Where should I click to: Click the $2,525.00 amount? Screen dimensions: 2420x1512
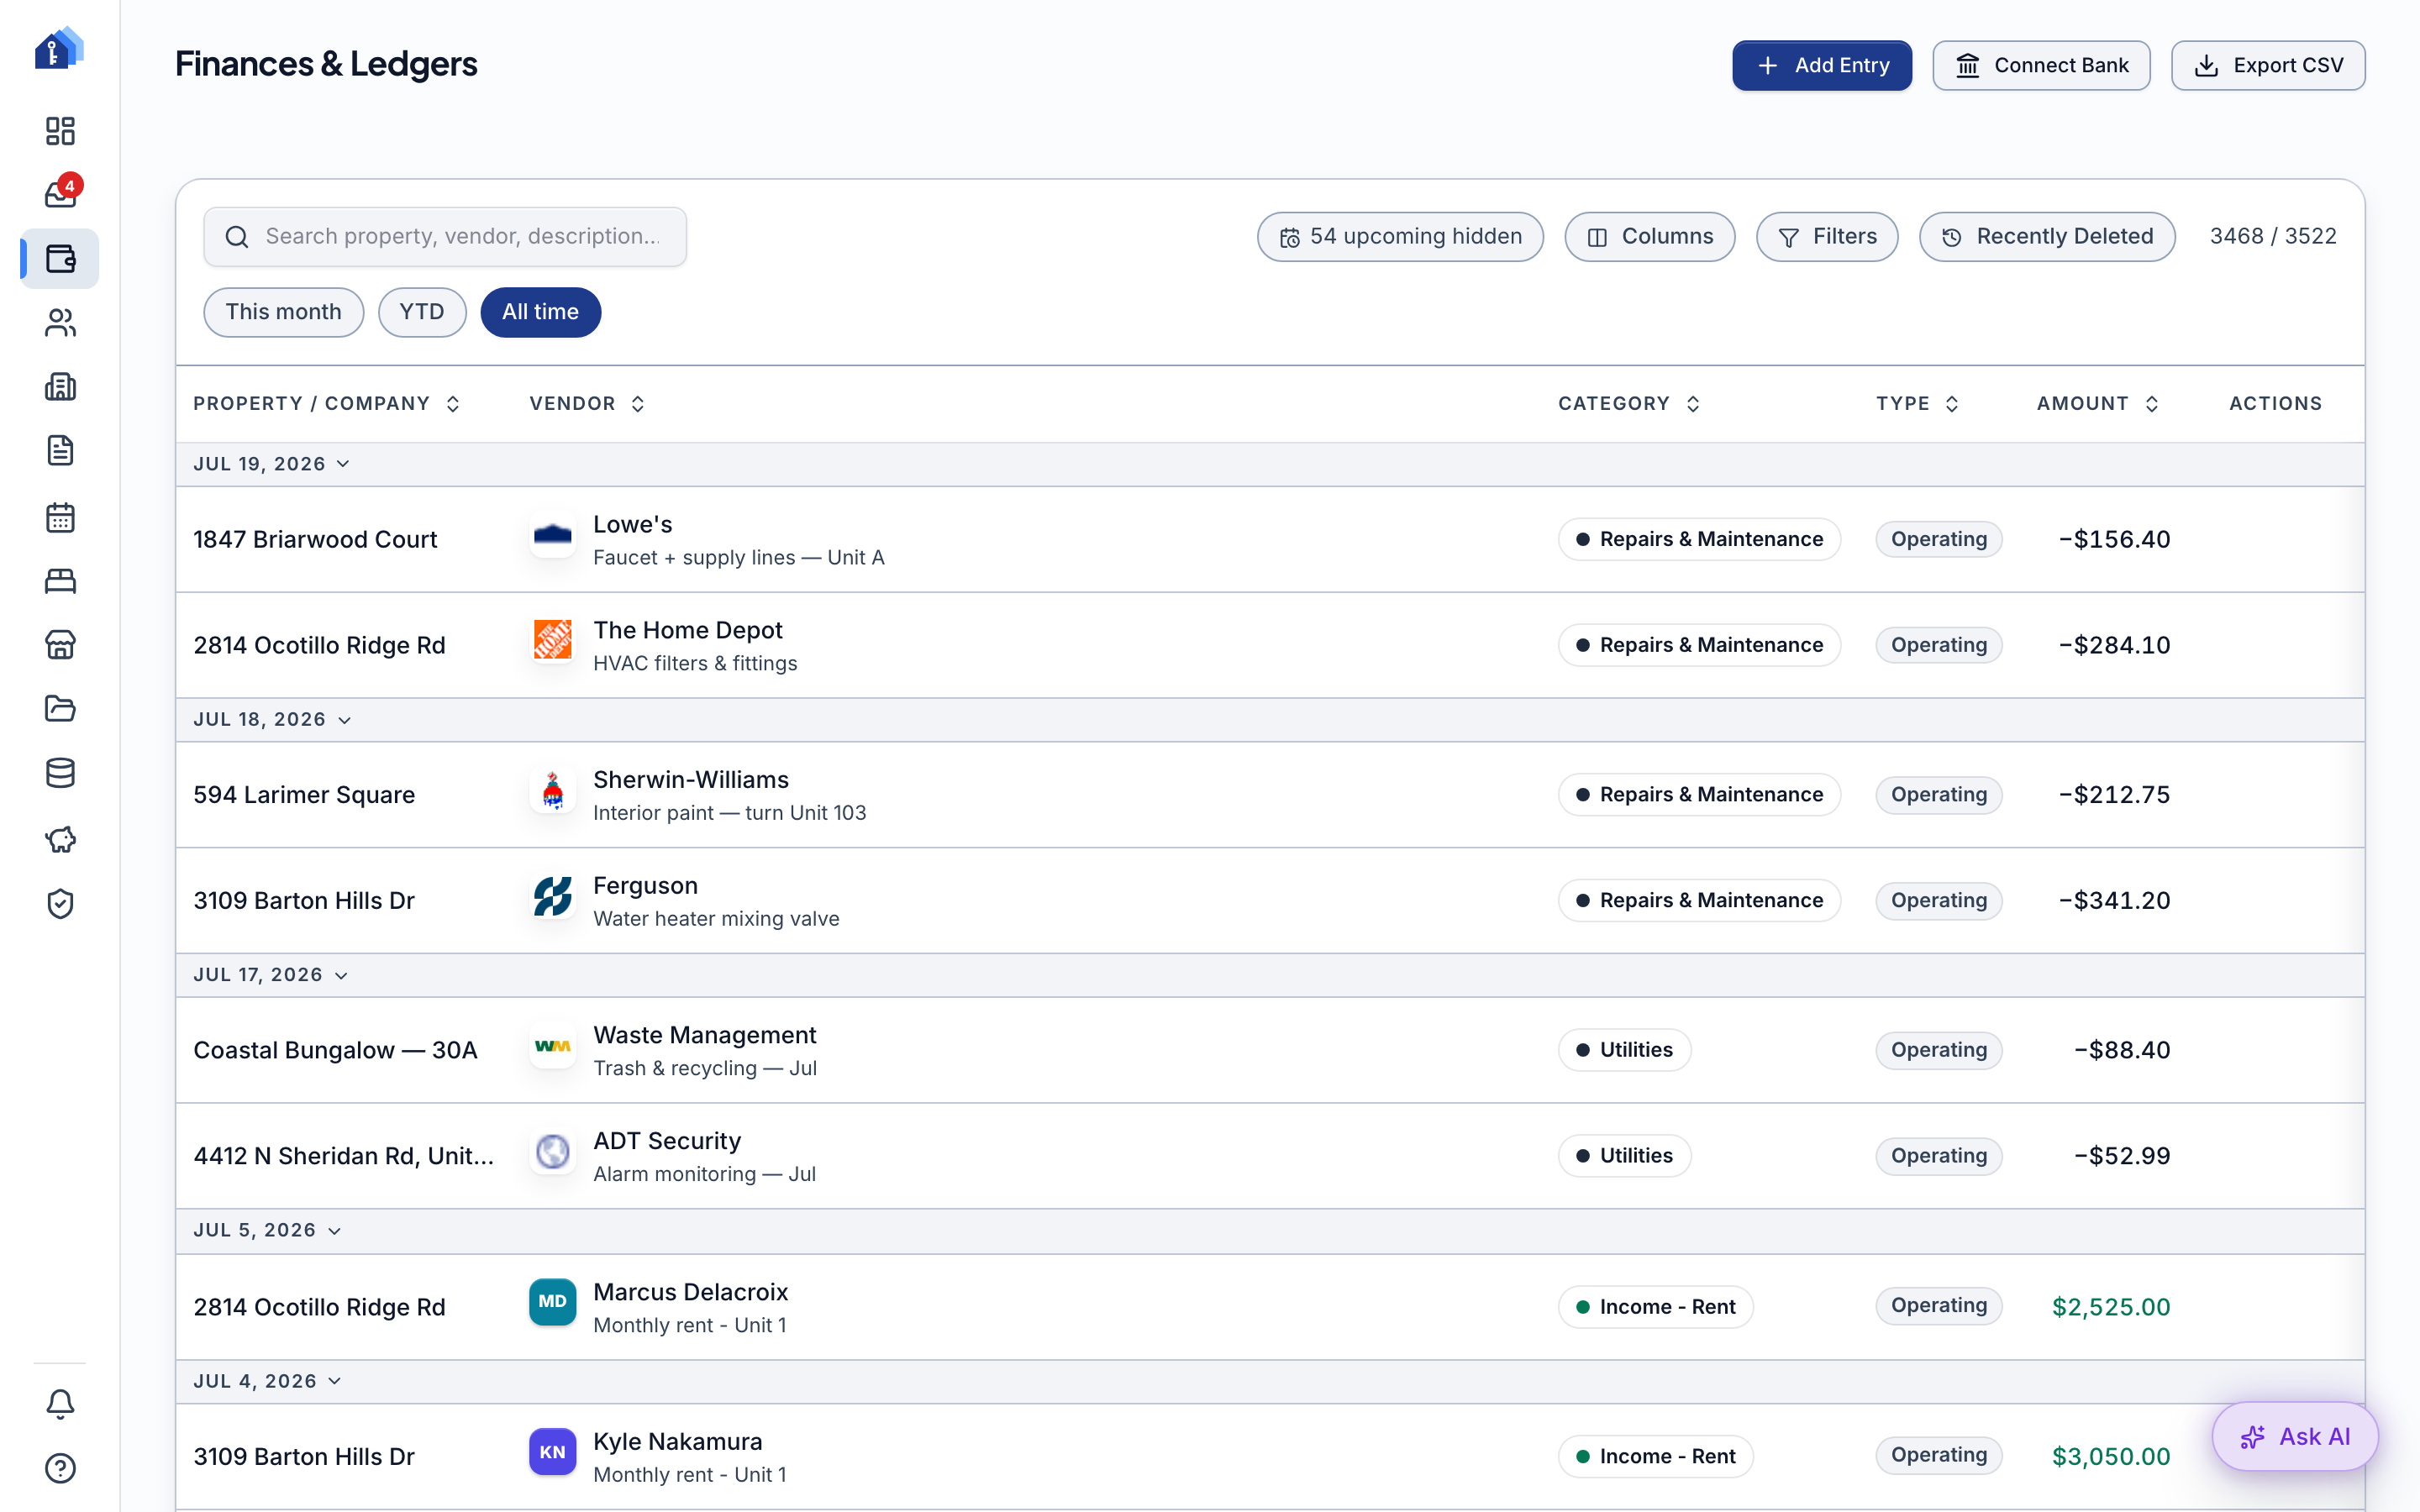[2111, 1307]
